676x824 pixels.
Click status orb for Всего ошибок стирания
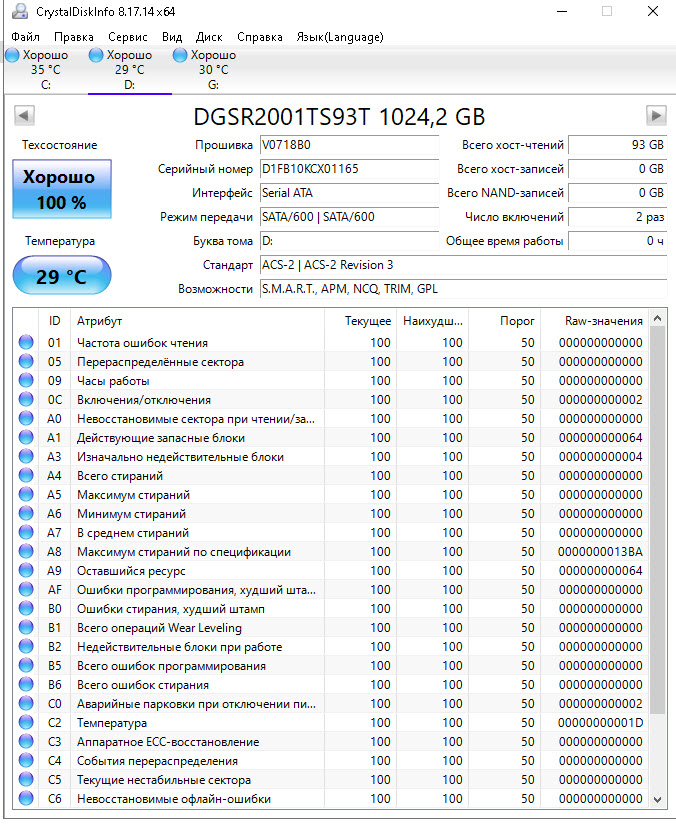(x=26, y=684)
